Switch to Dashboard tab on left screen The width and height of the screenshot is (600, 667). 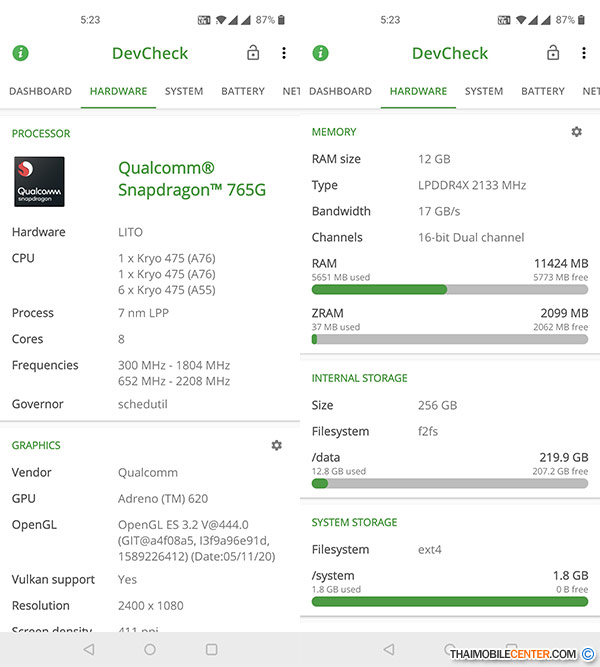click(40, 91)
